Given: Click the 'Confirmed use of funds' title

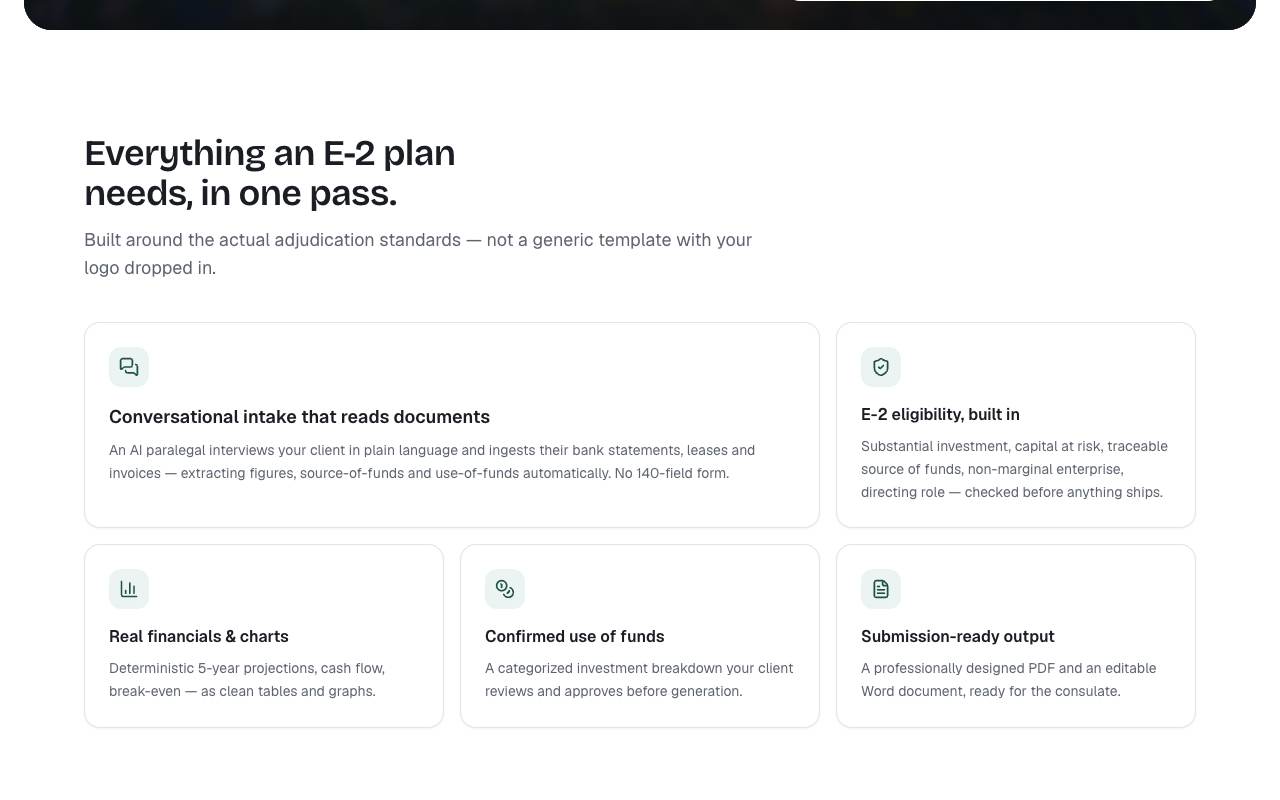Looking at the screenshot, I should tap(575, 636).
